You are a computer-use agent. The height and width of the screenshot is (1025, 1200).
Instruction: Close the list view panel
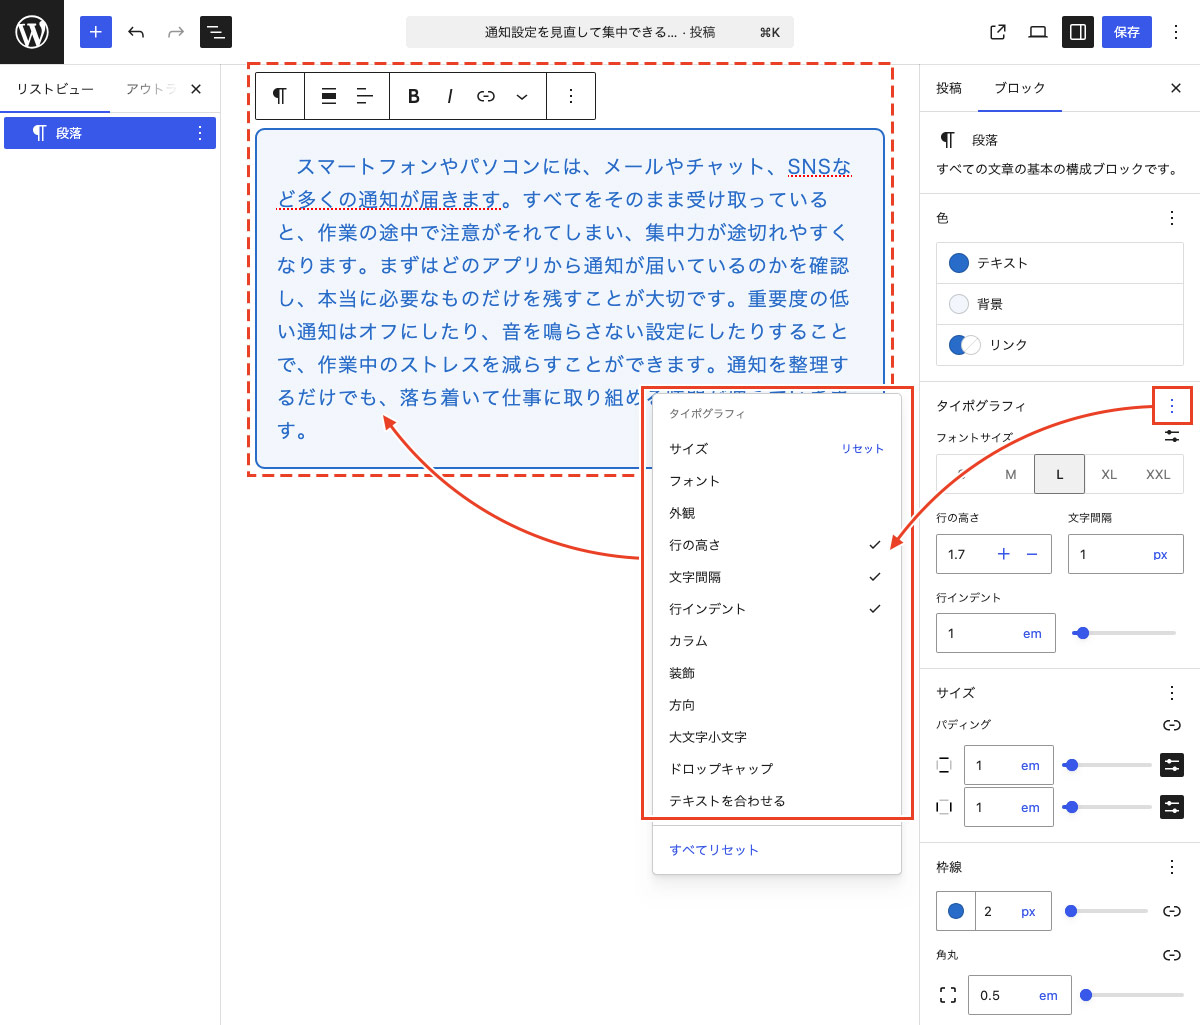pos(196,89)
